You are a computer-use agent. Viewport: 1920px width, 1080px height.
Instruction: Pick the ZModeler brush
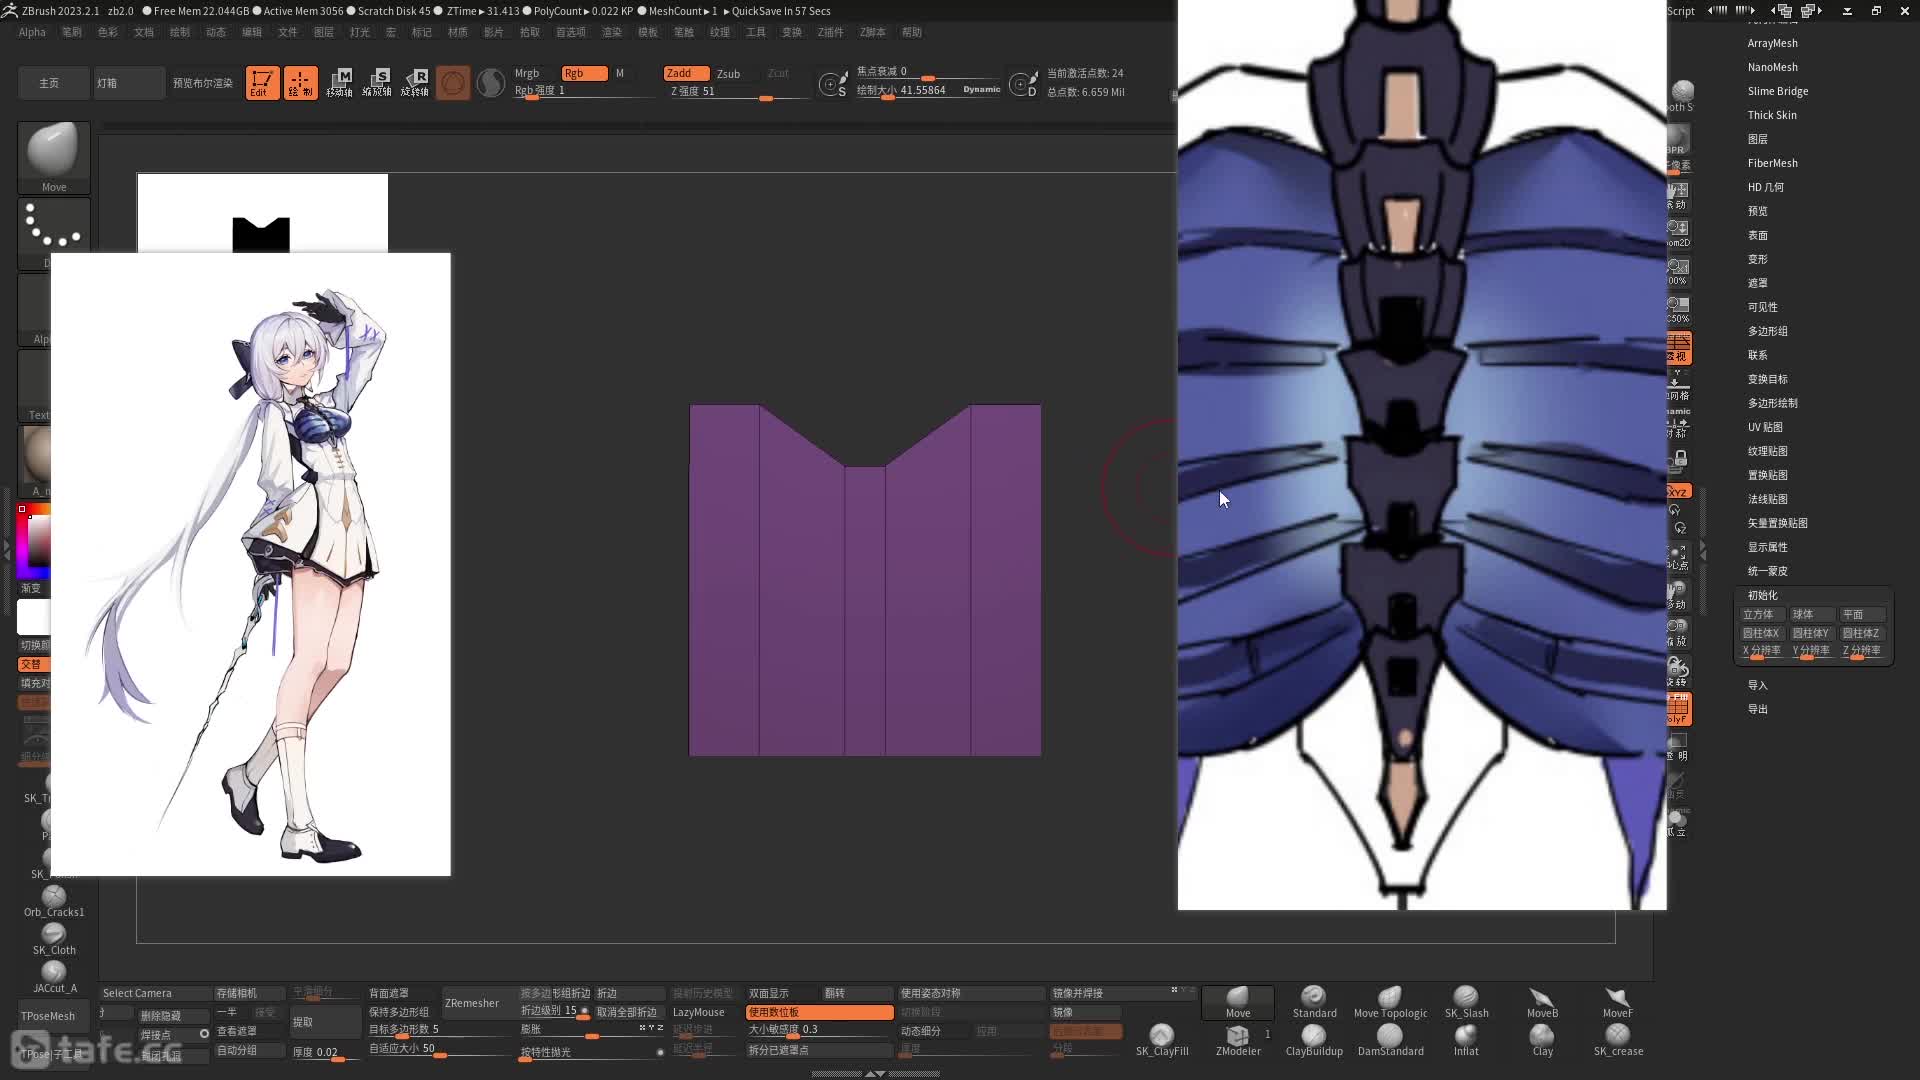[x=1238, y=1040]
